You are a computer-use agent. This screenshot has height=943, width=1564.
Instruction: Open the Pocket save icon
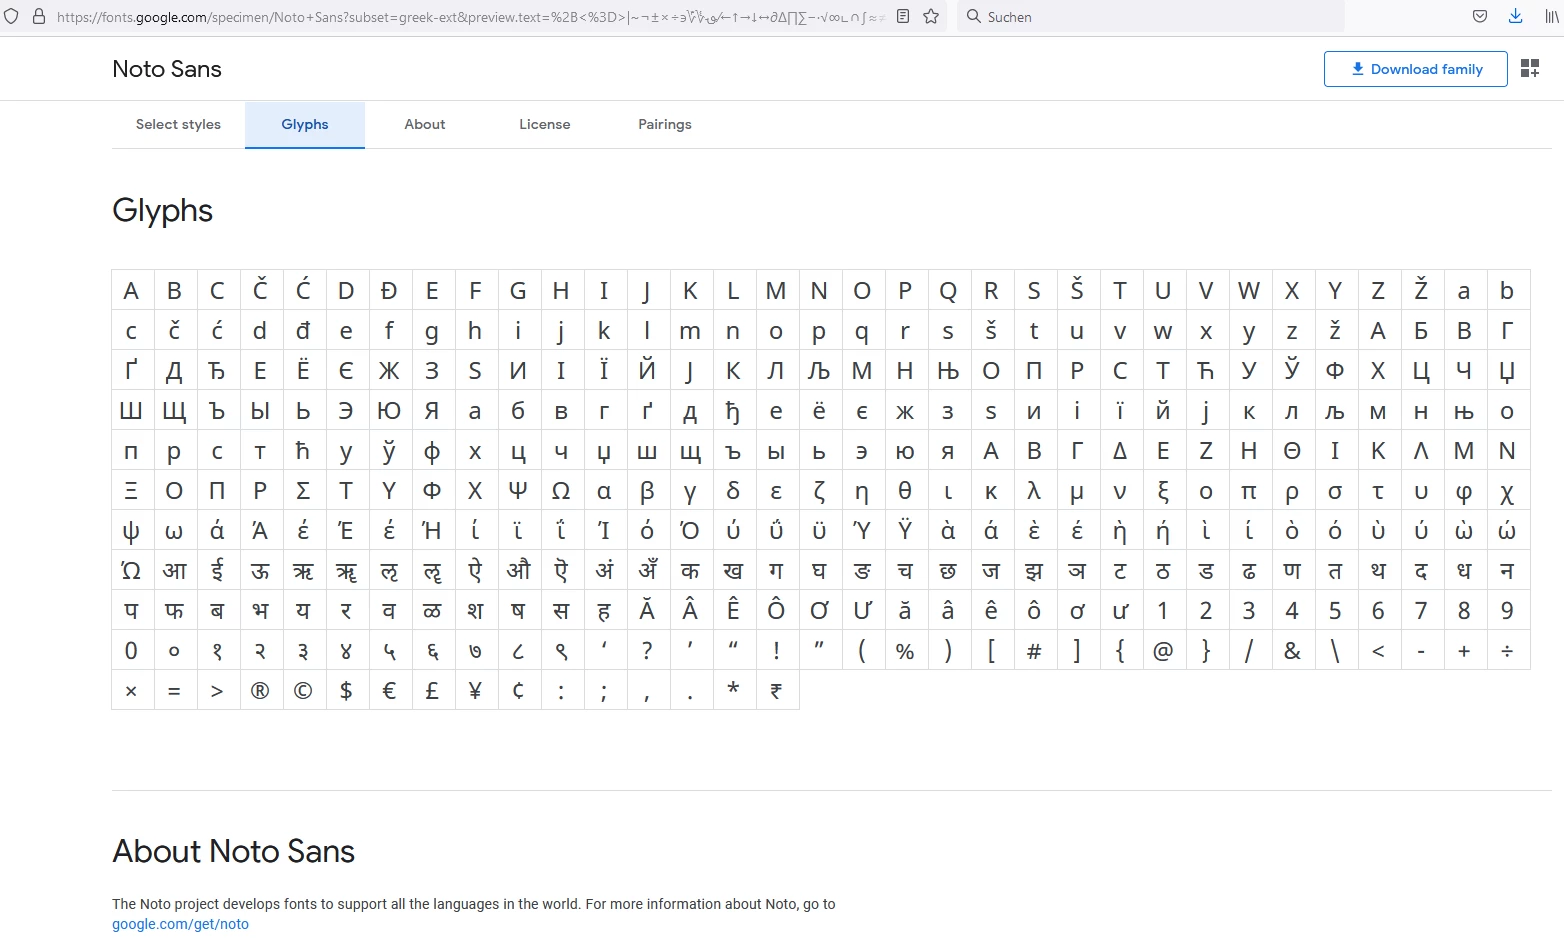tap(1480, 17)
